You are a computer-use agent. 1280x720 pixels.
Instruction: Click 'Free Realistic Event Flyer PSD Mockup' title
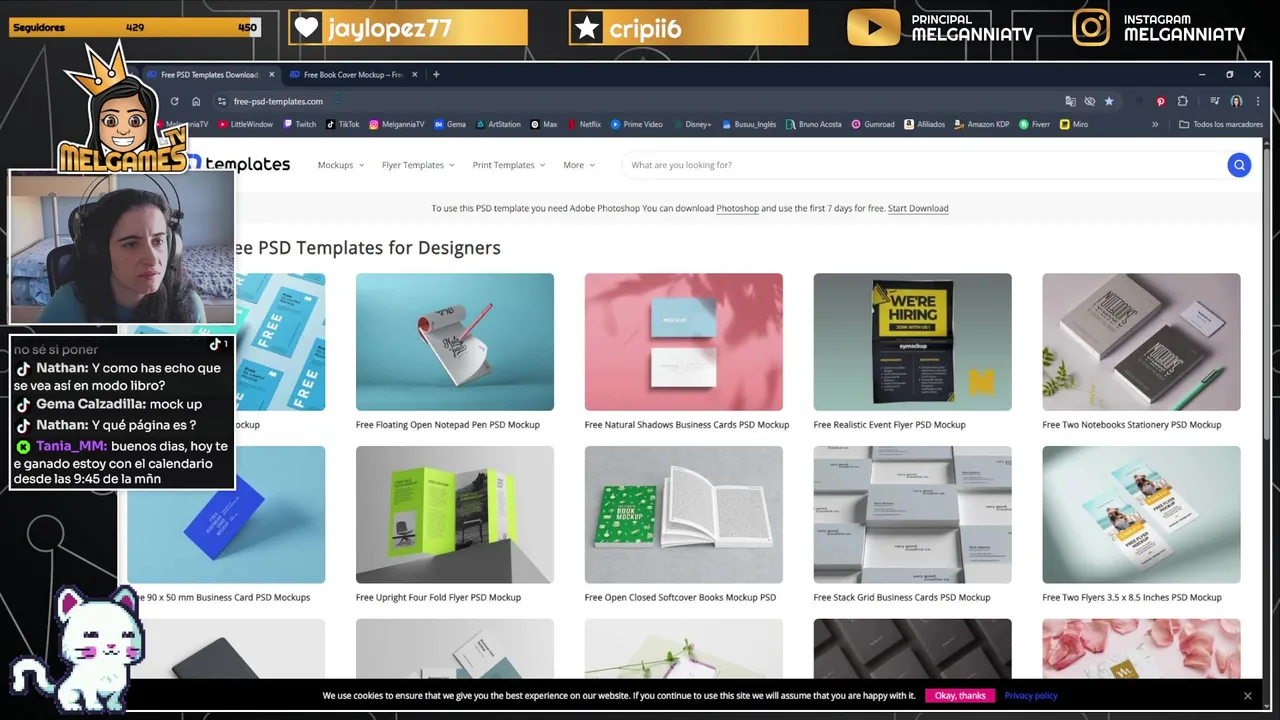click(x=889, y=425)
